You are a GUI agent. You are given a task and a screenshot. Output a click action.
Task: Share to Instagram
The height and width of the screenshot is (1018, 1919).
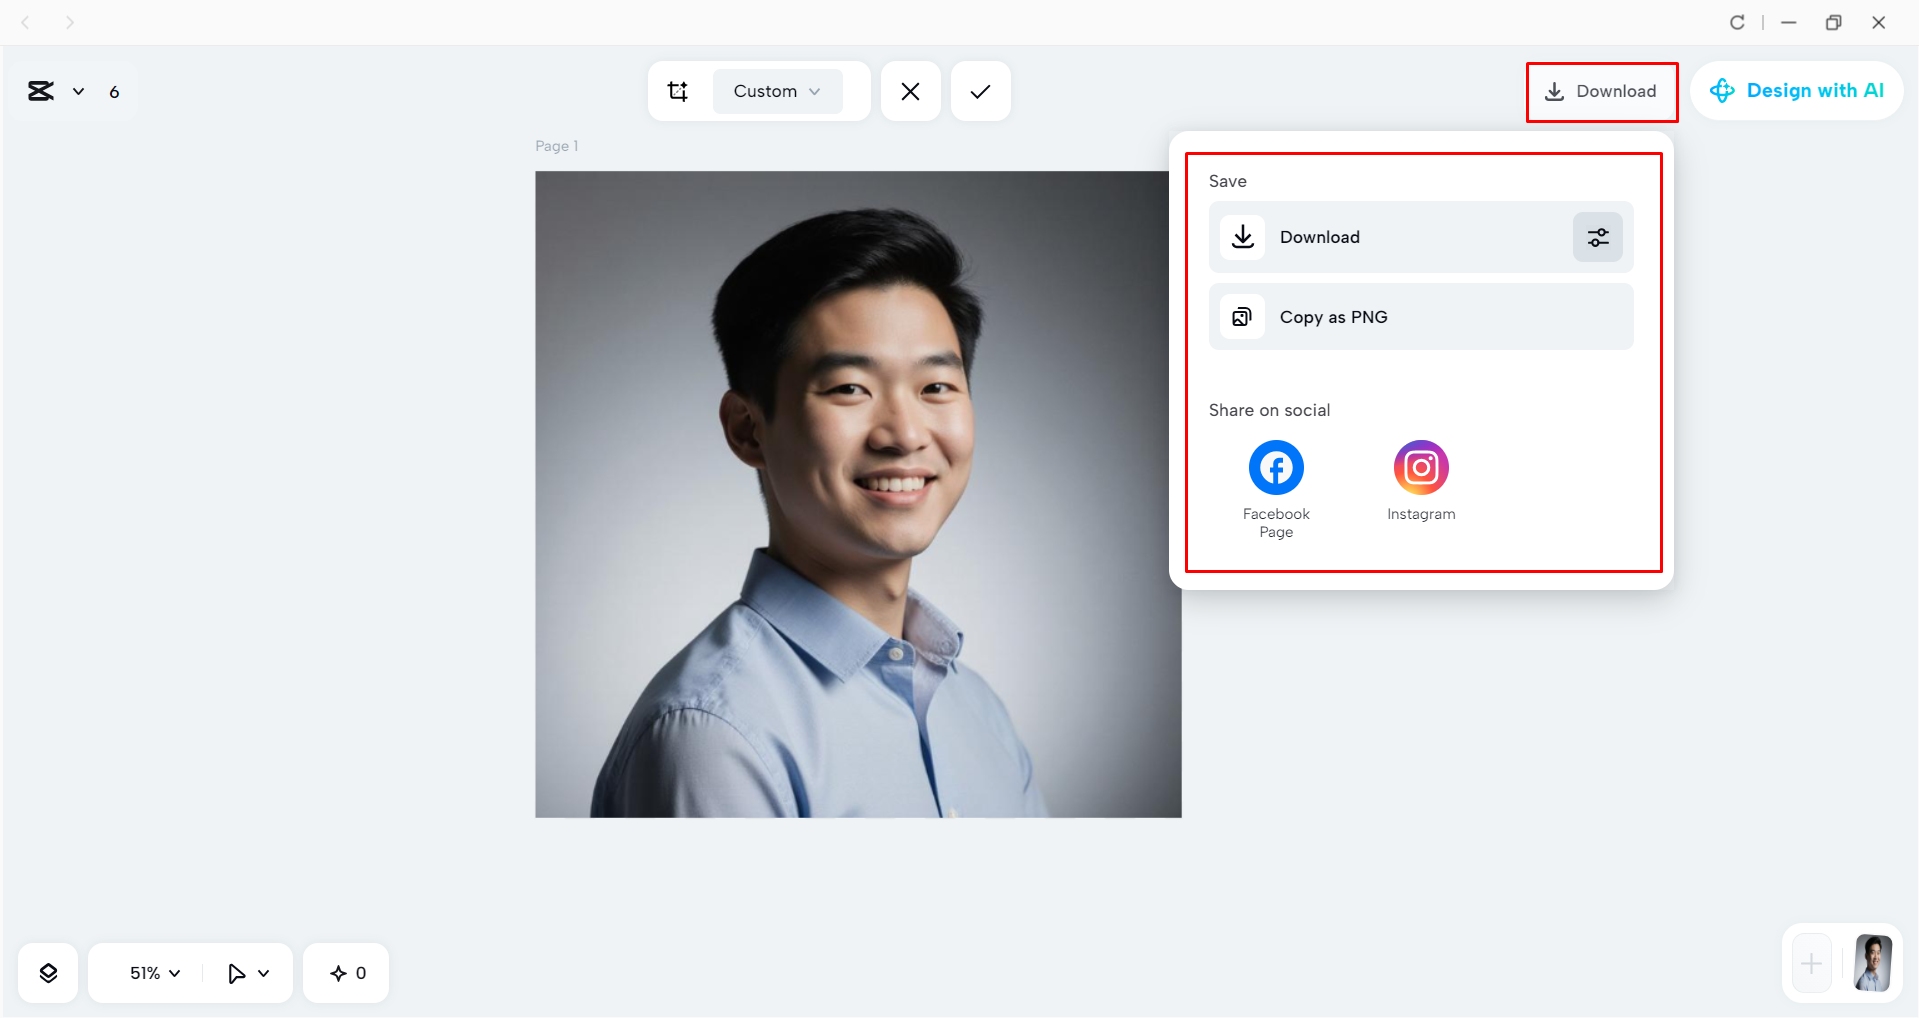pos(1421,480)
